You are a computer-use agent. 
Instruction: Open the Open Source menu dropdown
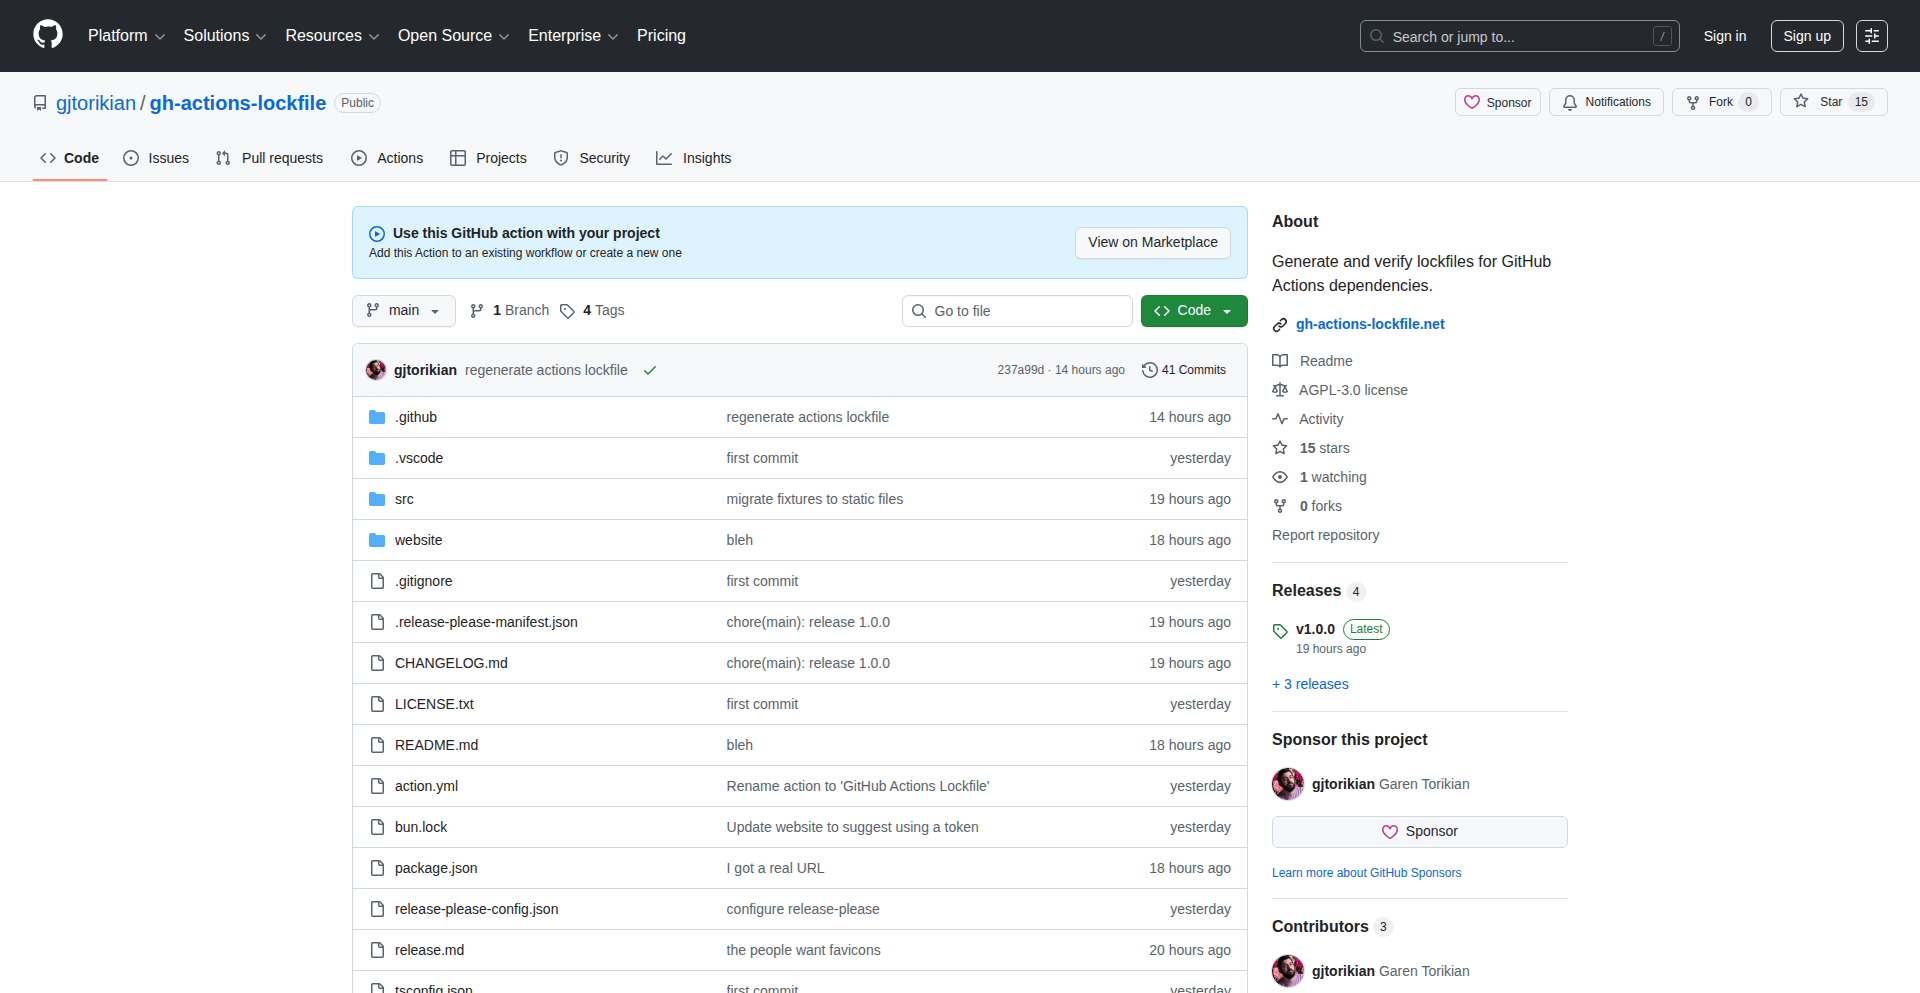click(x=452, y=35)
